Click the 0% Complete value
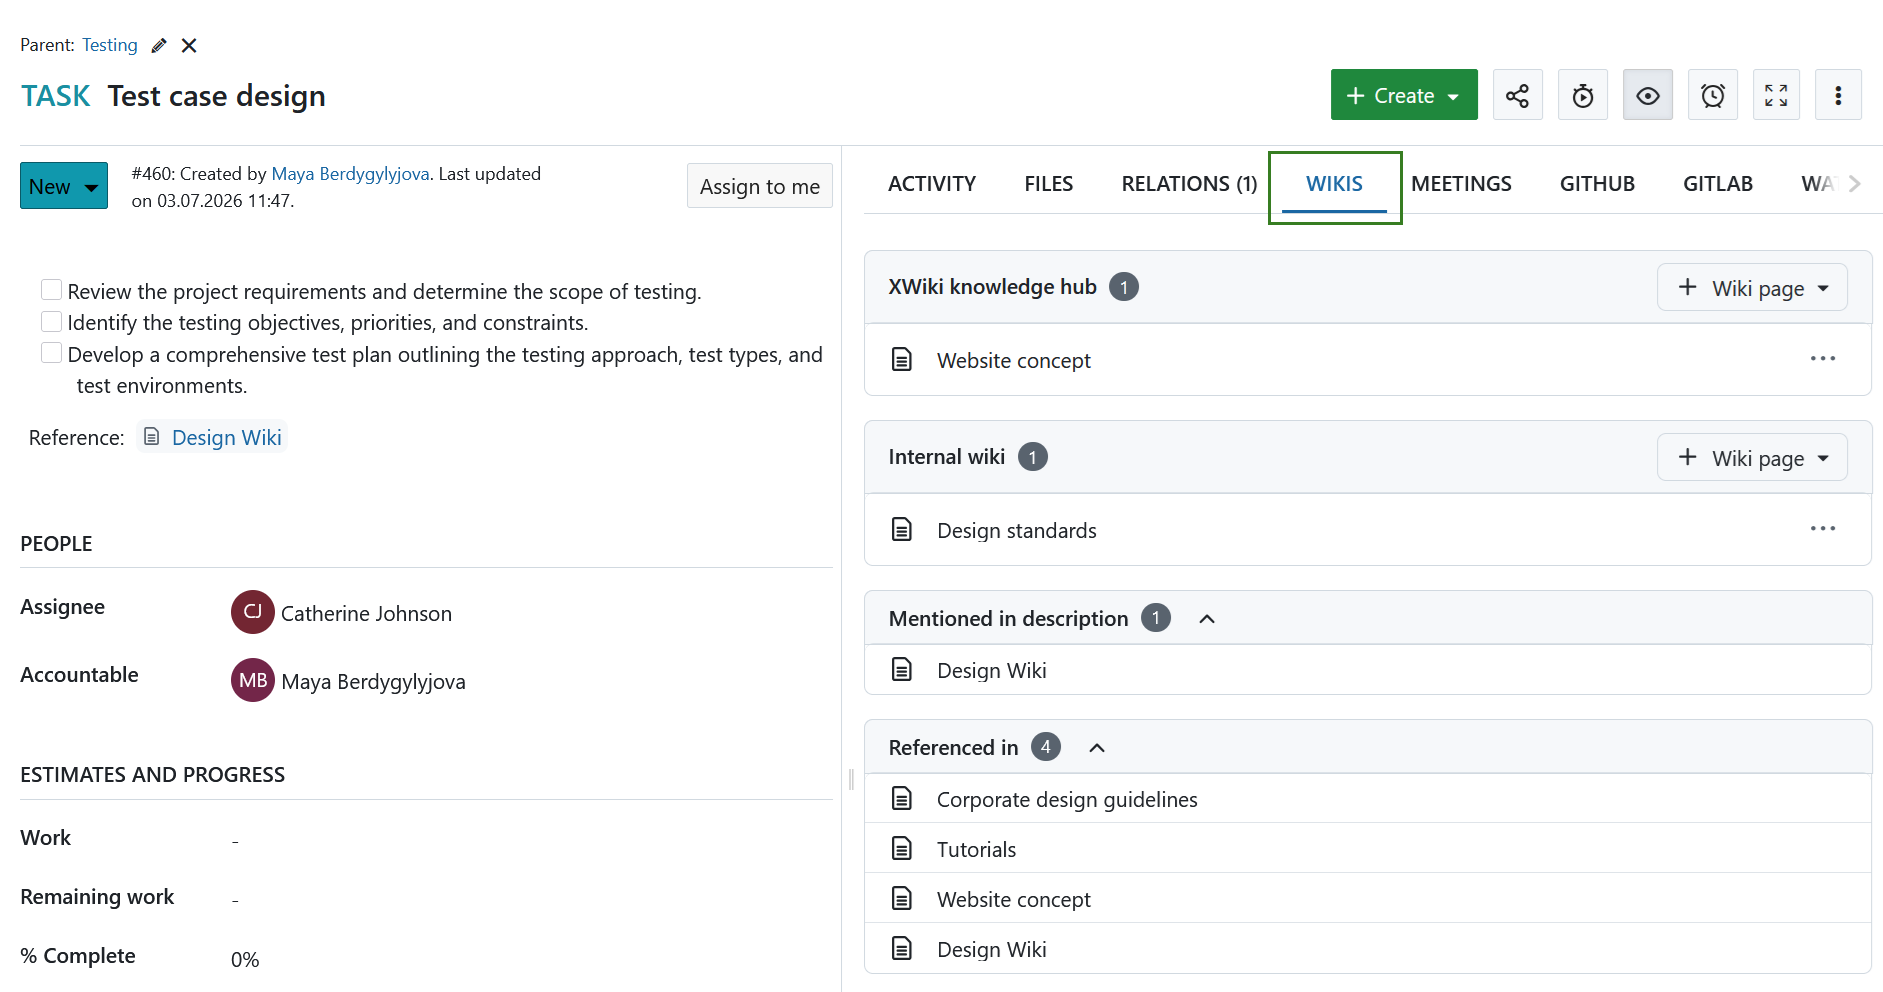Viewport: 1883px width, 992px height. click(245, 959)
